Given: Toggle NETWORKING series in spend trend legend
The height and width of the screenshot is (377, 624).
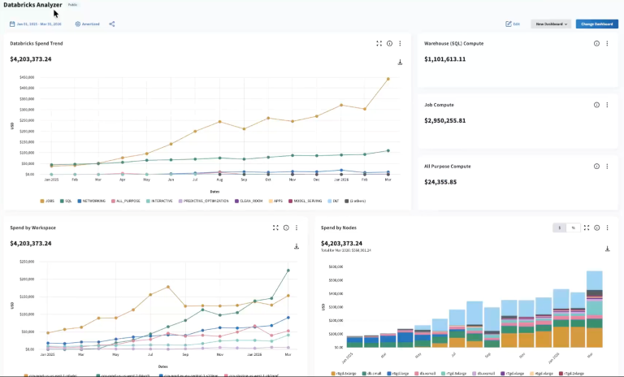Looking at the screenshot, I should coord(92,201).
